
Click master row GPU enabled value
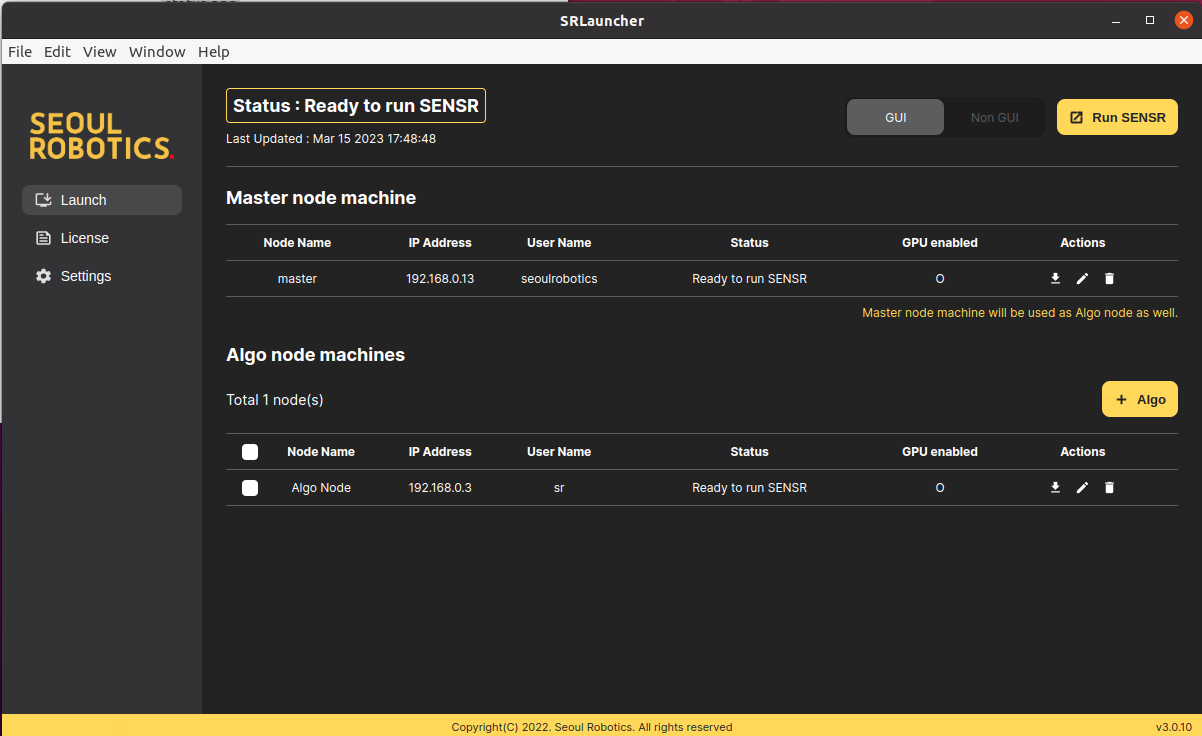click(x=940, y=279)
